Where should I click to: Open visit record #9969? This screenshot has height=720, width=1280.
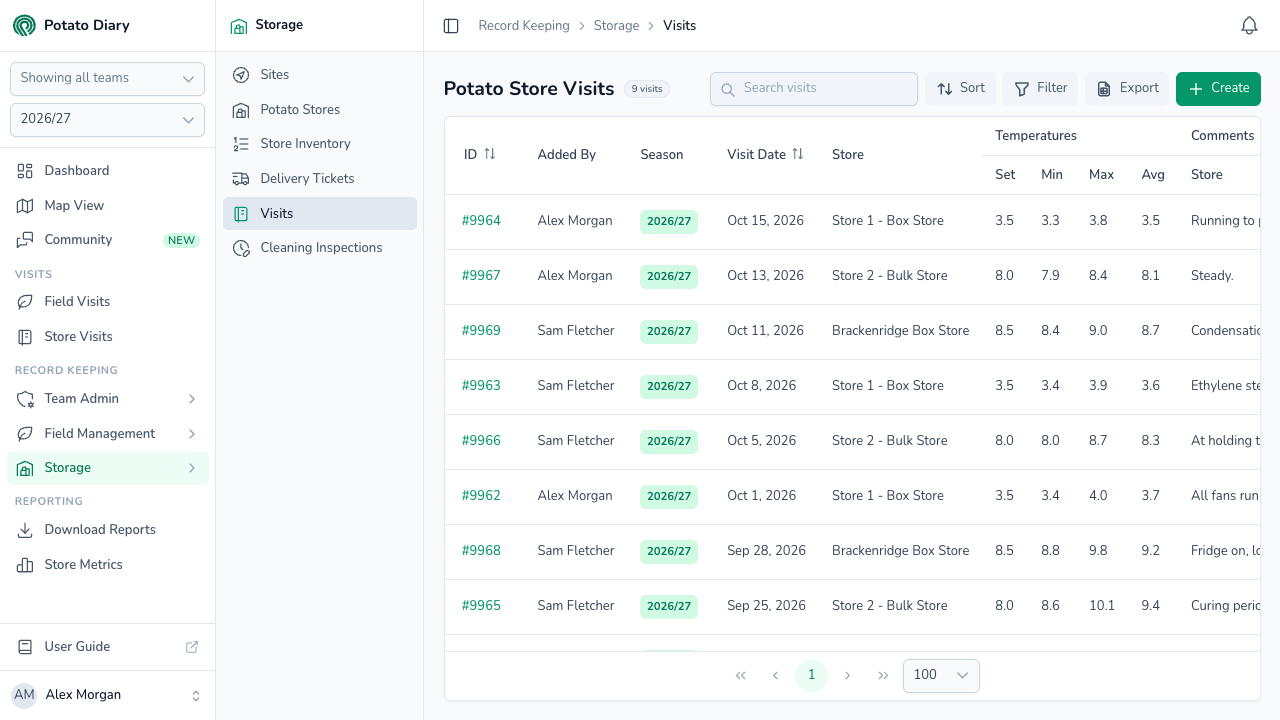tap(481, 331)
